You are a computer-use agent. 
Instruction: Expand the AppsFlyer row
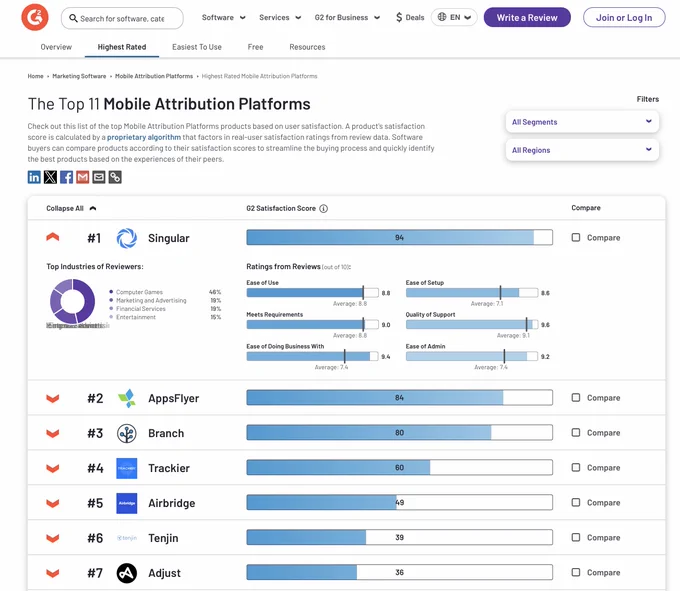[52, 398]
